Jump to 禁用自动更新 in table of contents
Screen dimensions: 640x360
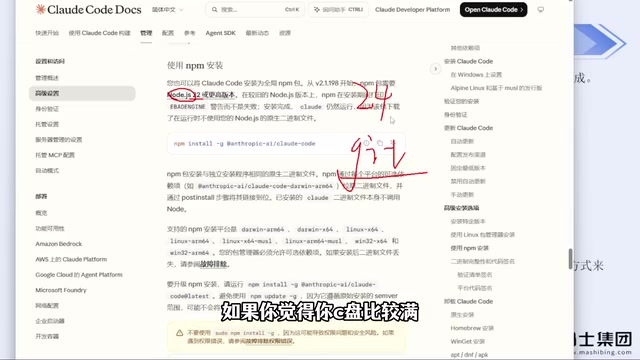tap(468, 181)
